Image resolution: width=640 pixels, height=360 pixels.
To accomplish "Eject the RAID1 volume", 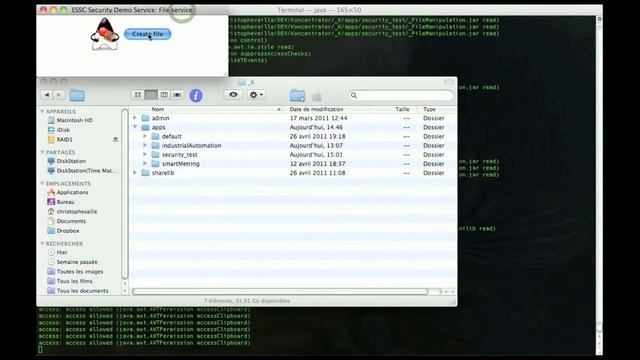I will [x=115, y=140].
